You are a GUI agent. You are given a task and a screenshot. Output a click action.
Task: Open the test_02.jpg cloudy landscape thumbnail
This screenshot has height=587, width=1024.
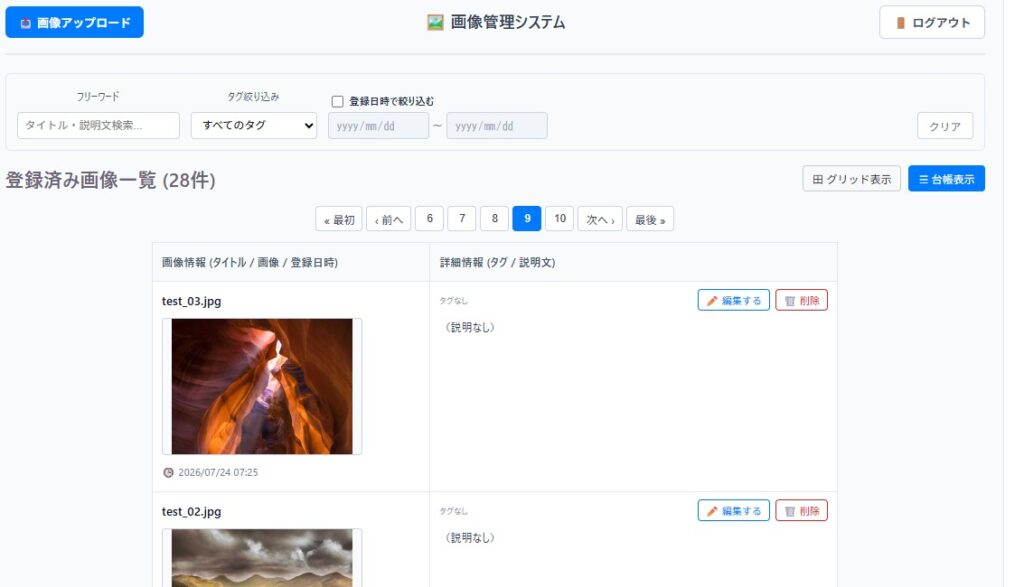point(262,558)
